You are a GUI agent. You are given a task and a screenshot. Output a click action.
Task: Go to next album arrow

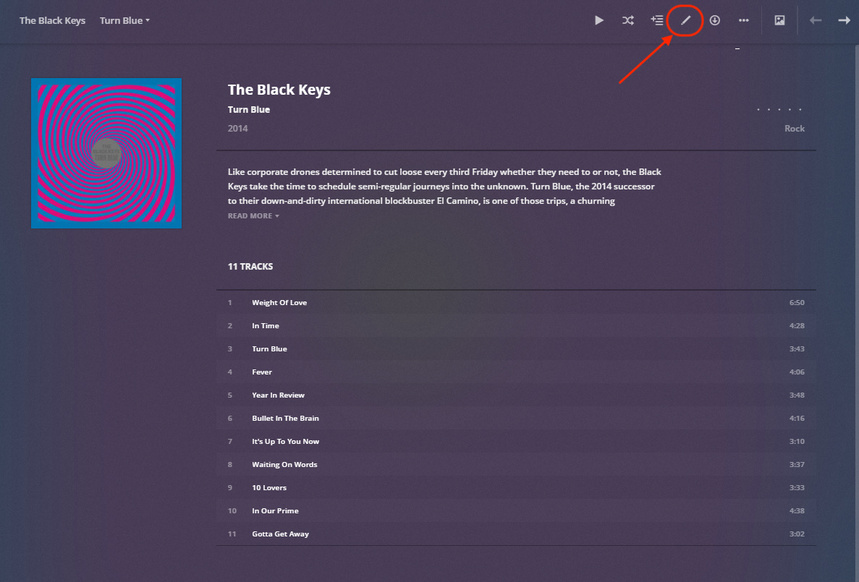point(843,20)
